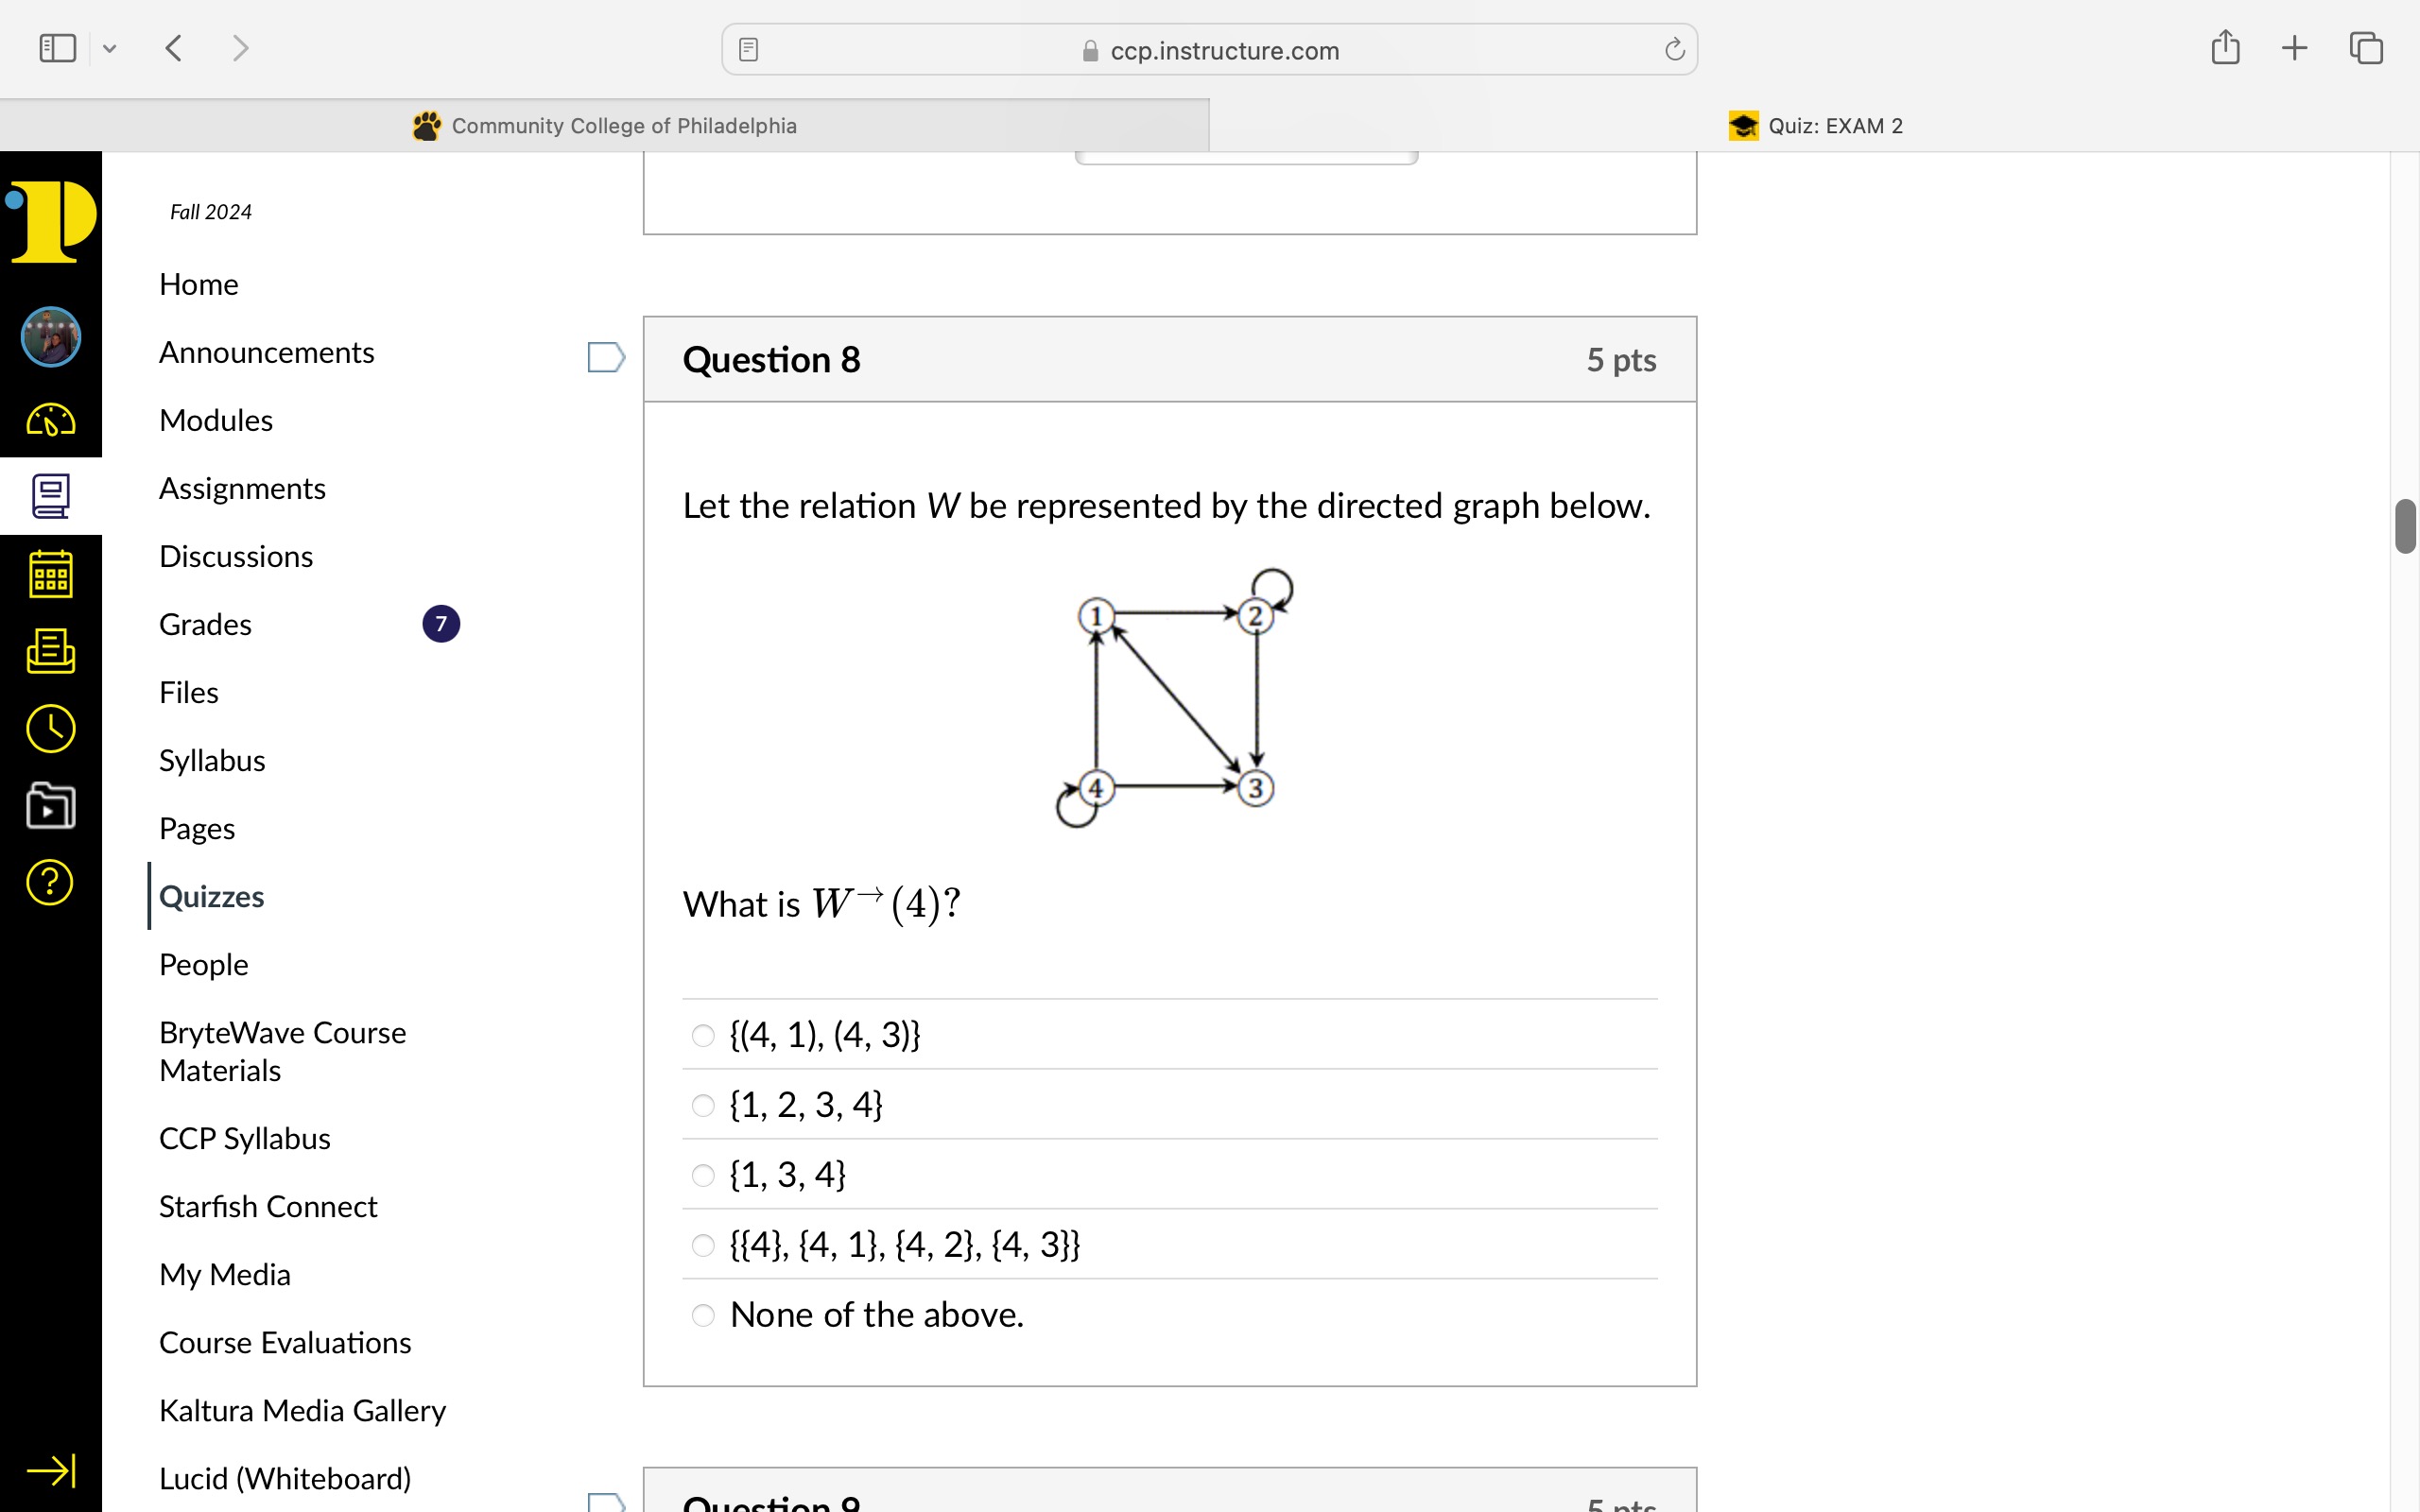Select radio button for {1, 2, 3, 4}
Screen dimensions: 2420x1512
pyautogui.click(x=702, y=1105)
